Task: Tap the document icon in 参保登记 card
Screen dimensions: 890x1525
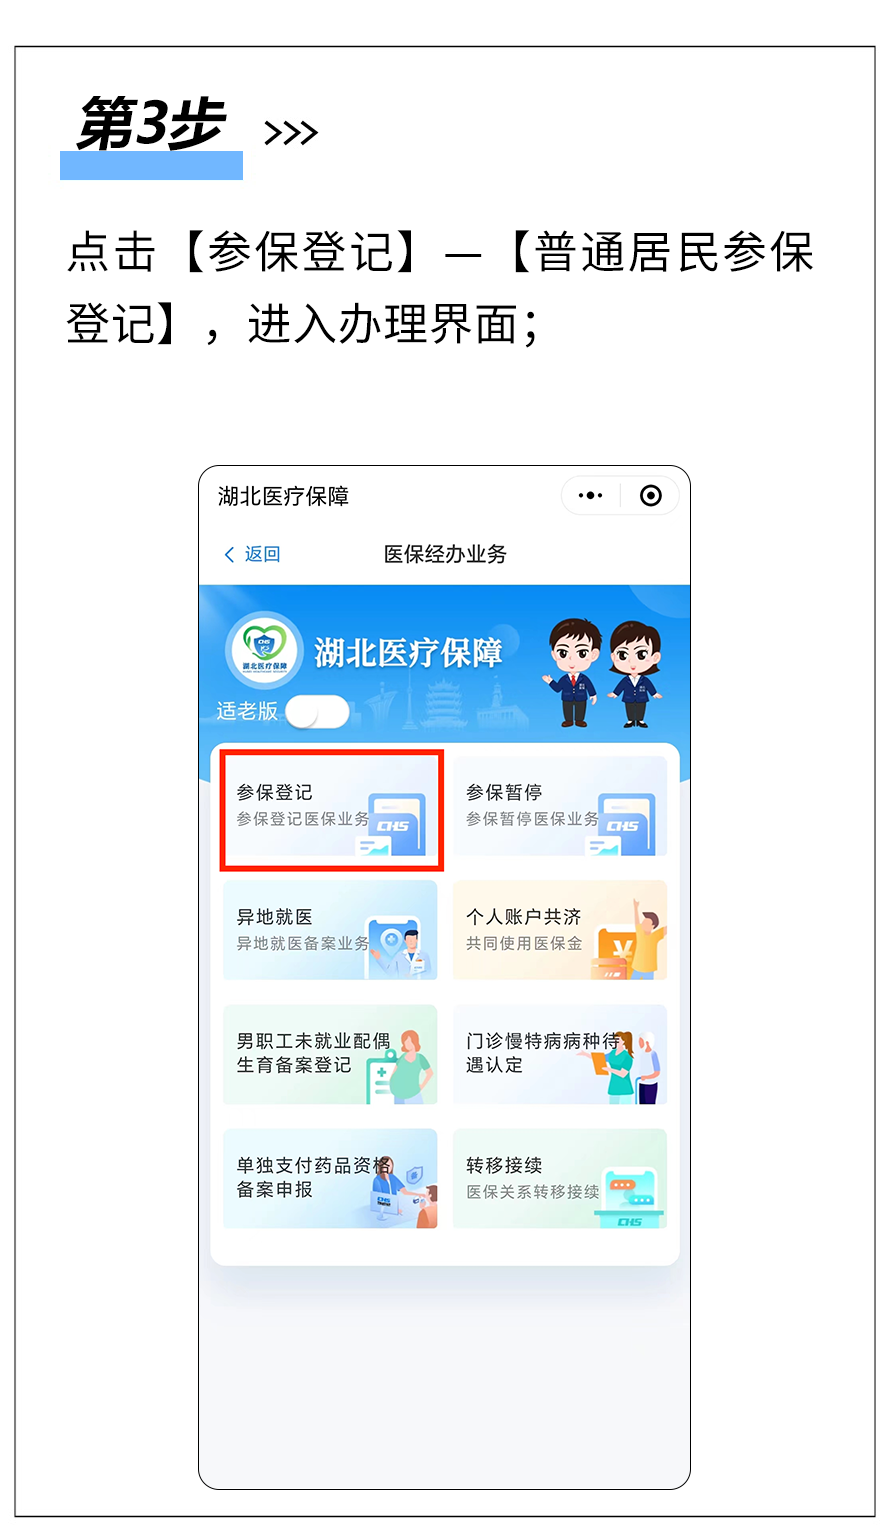Action: point(393,824)
